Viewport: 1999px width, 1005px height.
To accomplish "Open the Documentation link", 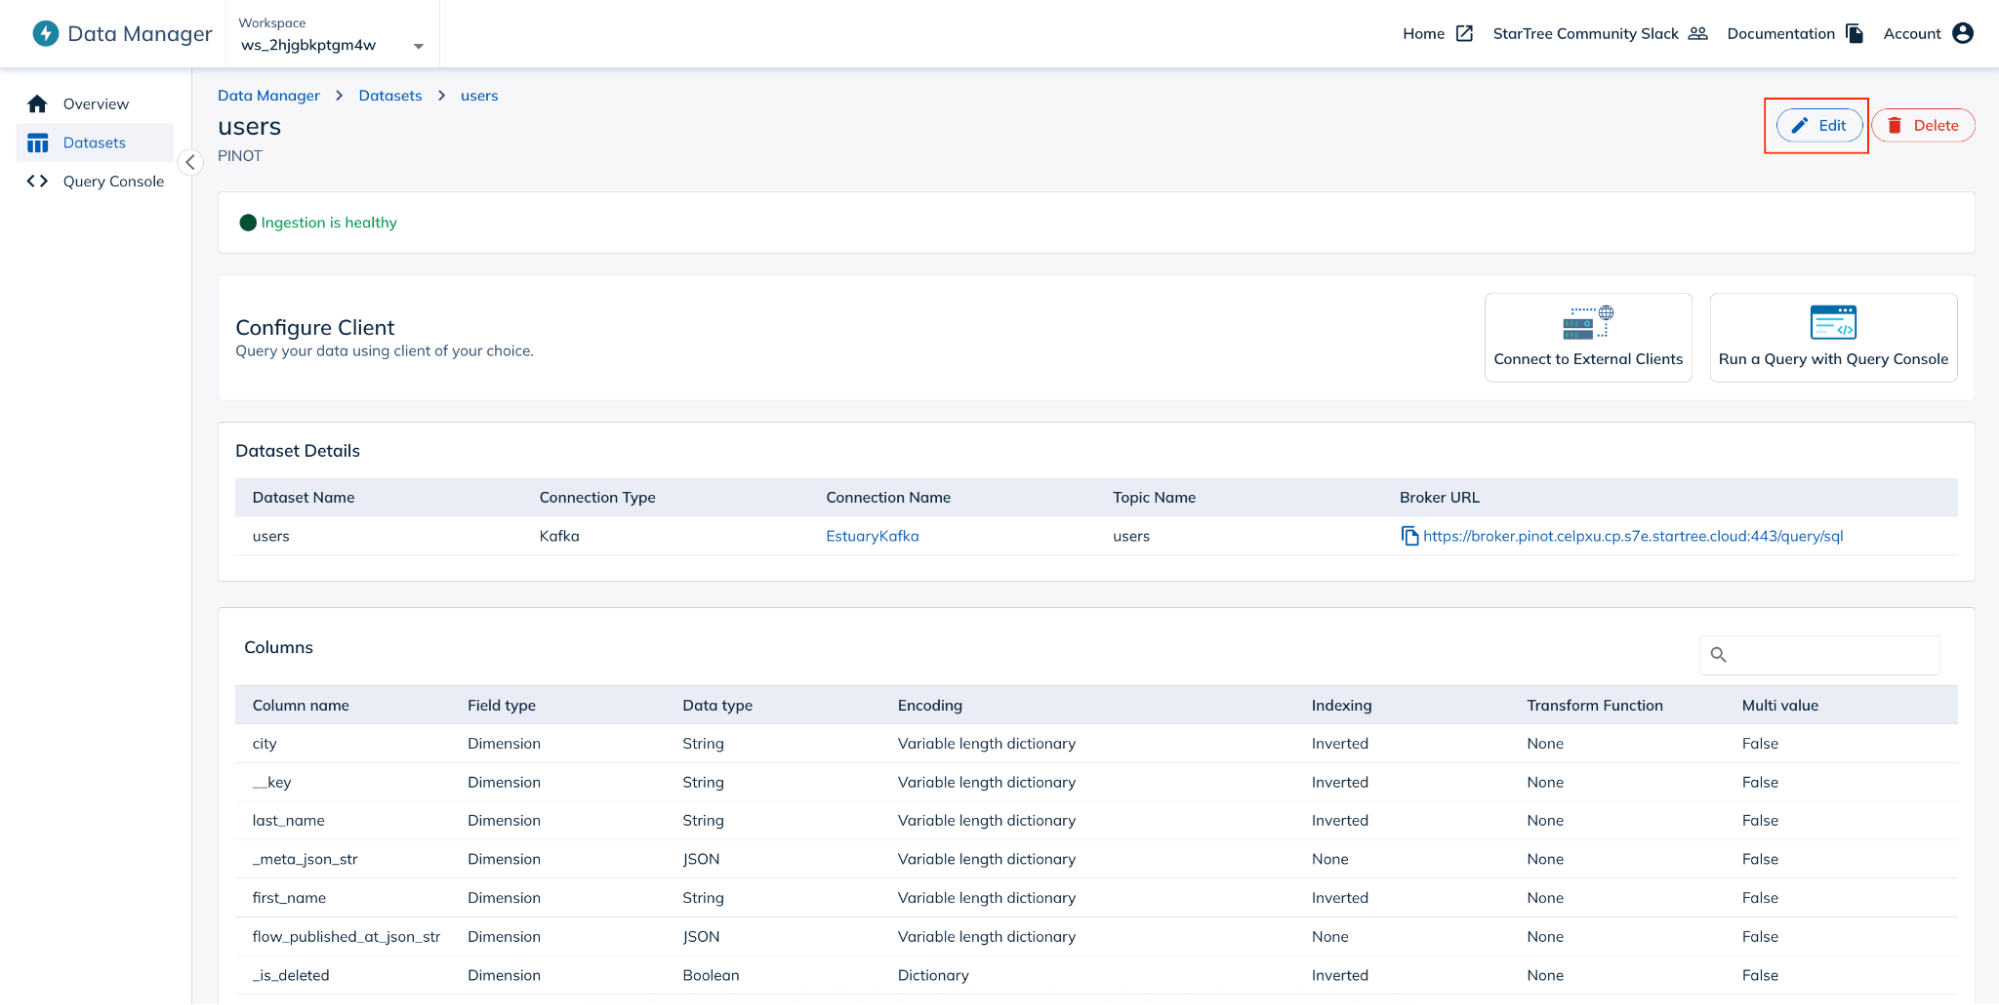I will pos(1780,33).
